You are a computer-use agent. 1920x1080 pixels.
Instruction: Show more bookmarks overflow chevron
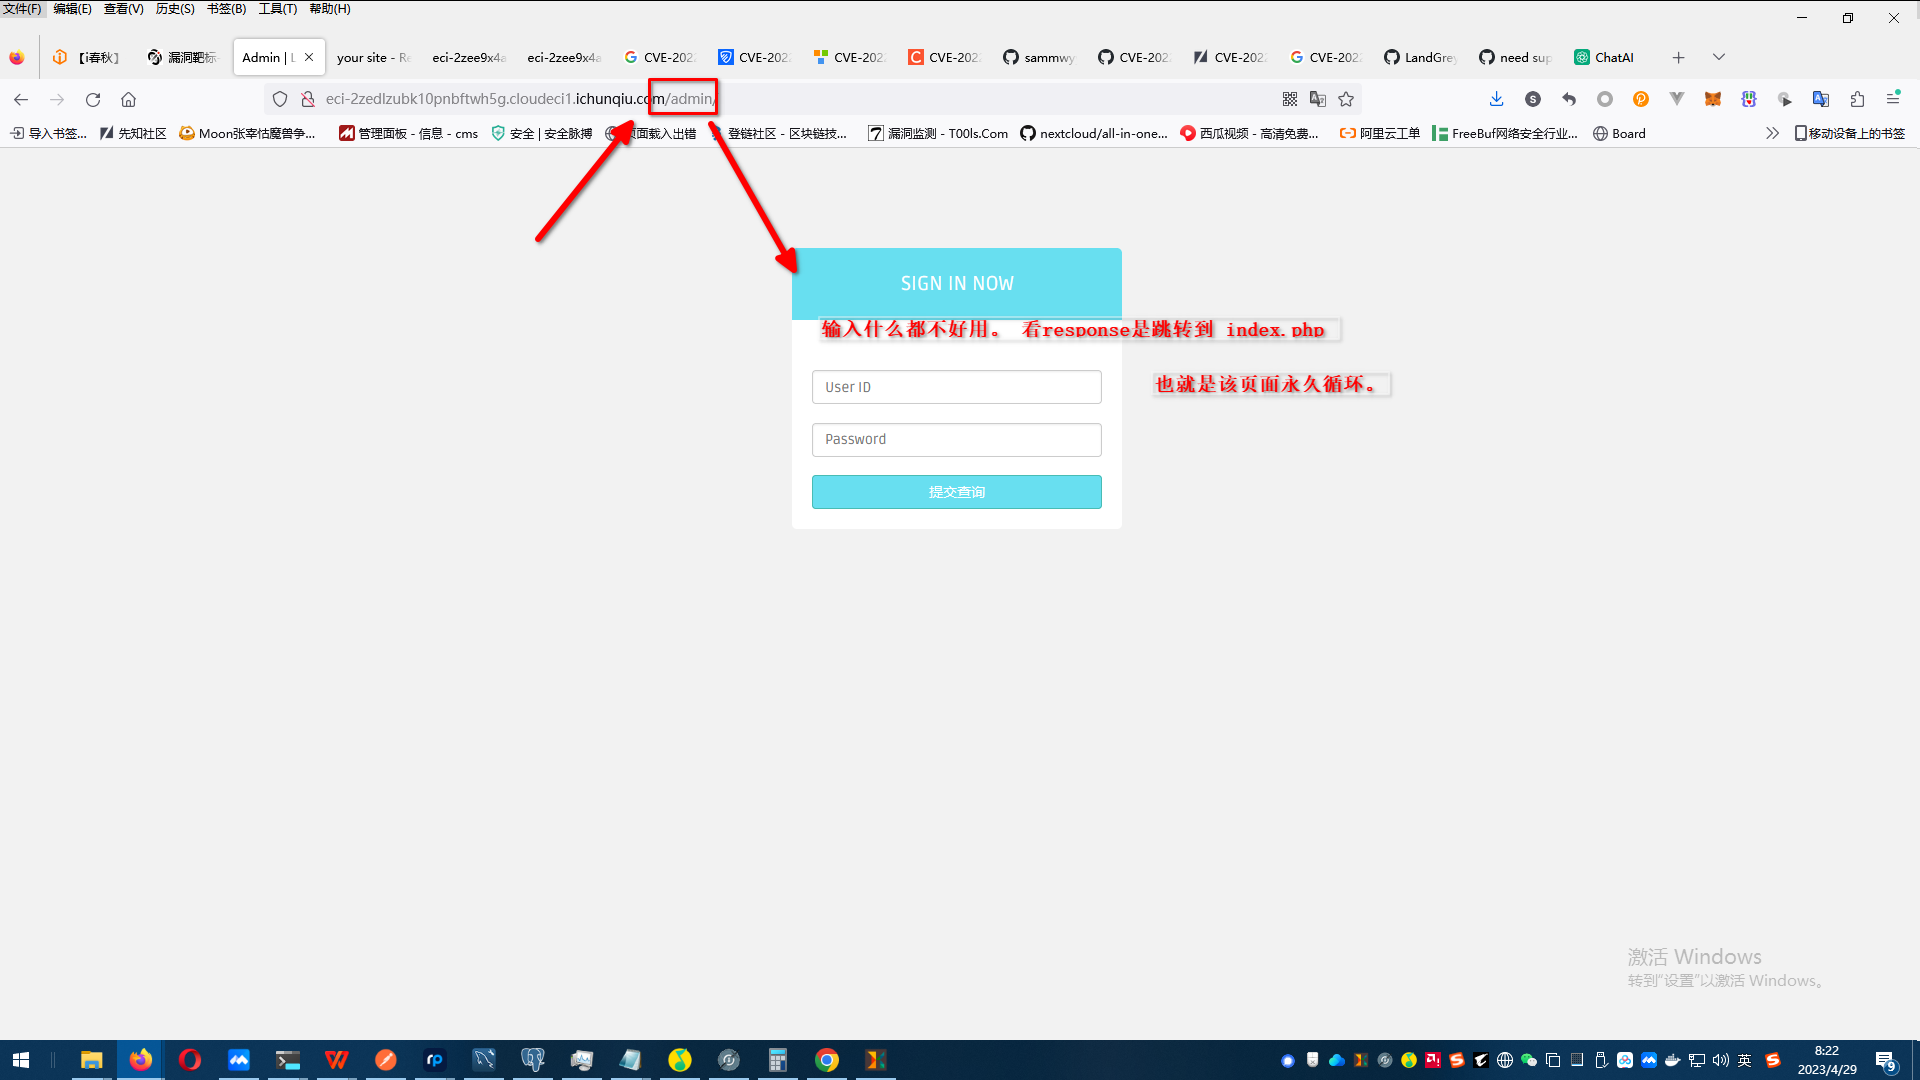pos(1772,133)
